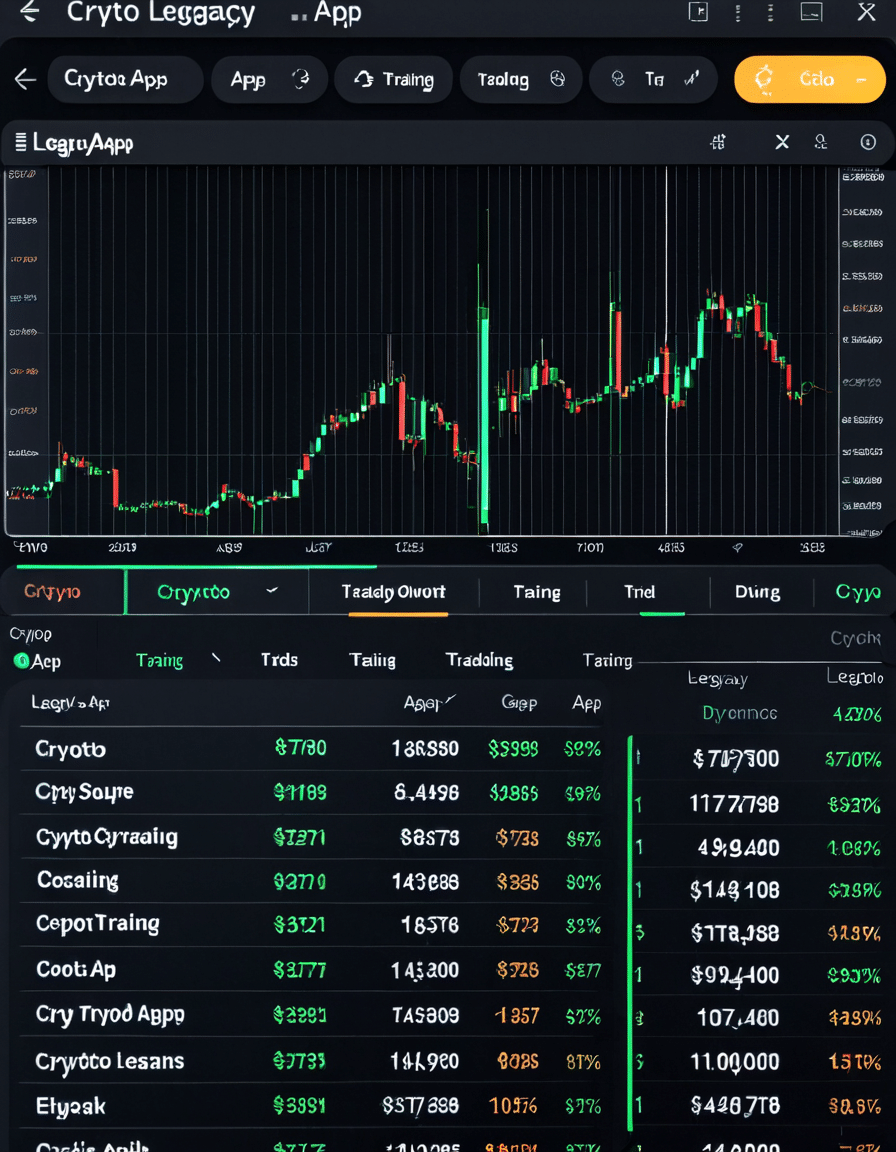Select the Cepor Traing row name

pos(98,924)
